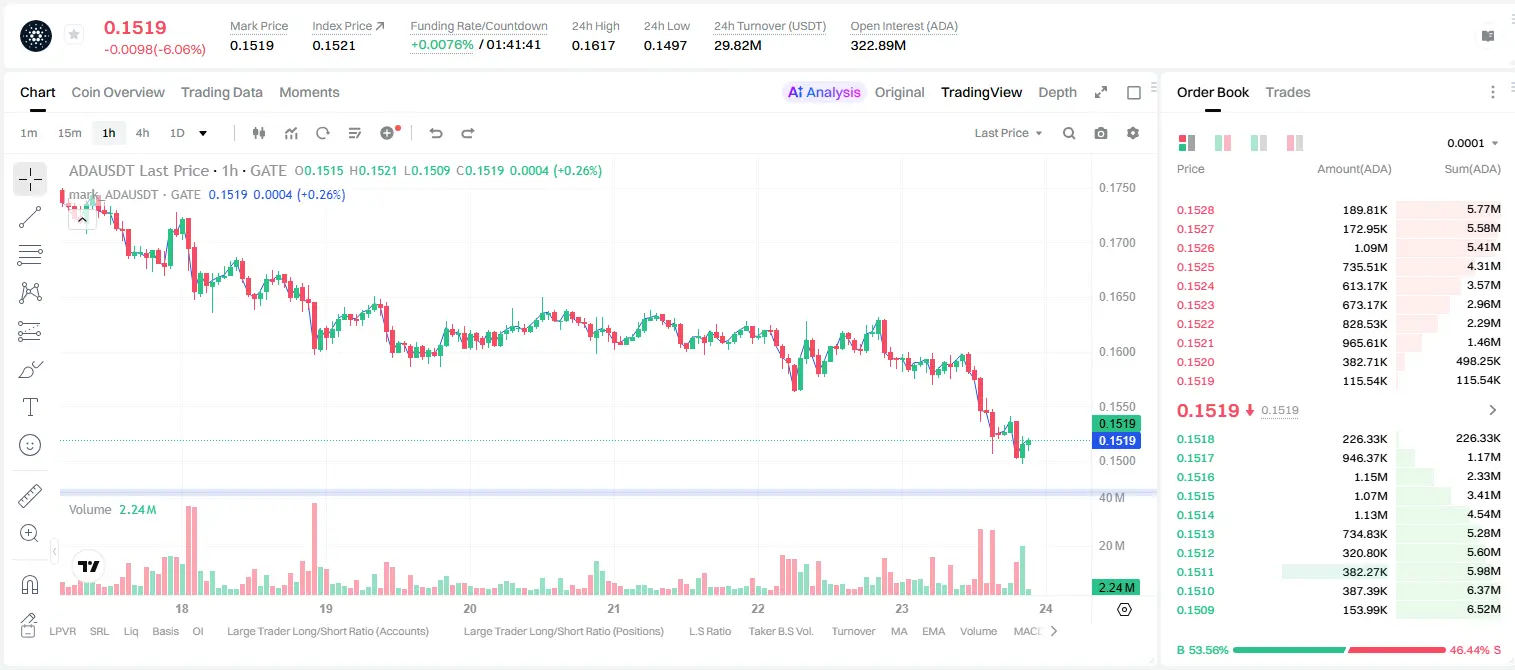
Task: Select the crosshair cursor tool
Action: tap(30, 179)
